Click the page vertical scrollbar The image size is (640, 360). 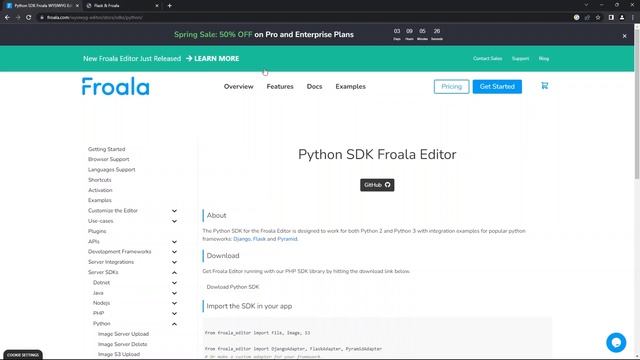(x=637, y=103)
